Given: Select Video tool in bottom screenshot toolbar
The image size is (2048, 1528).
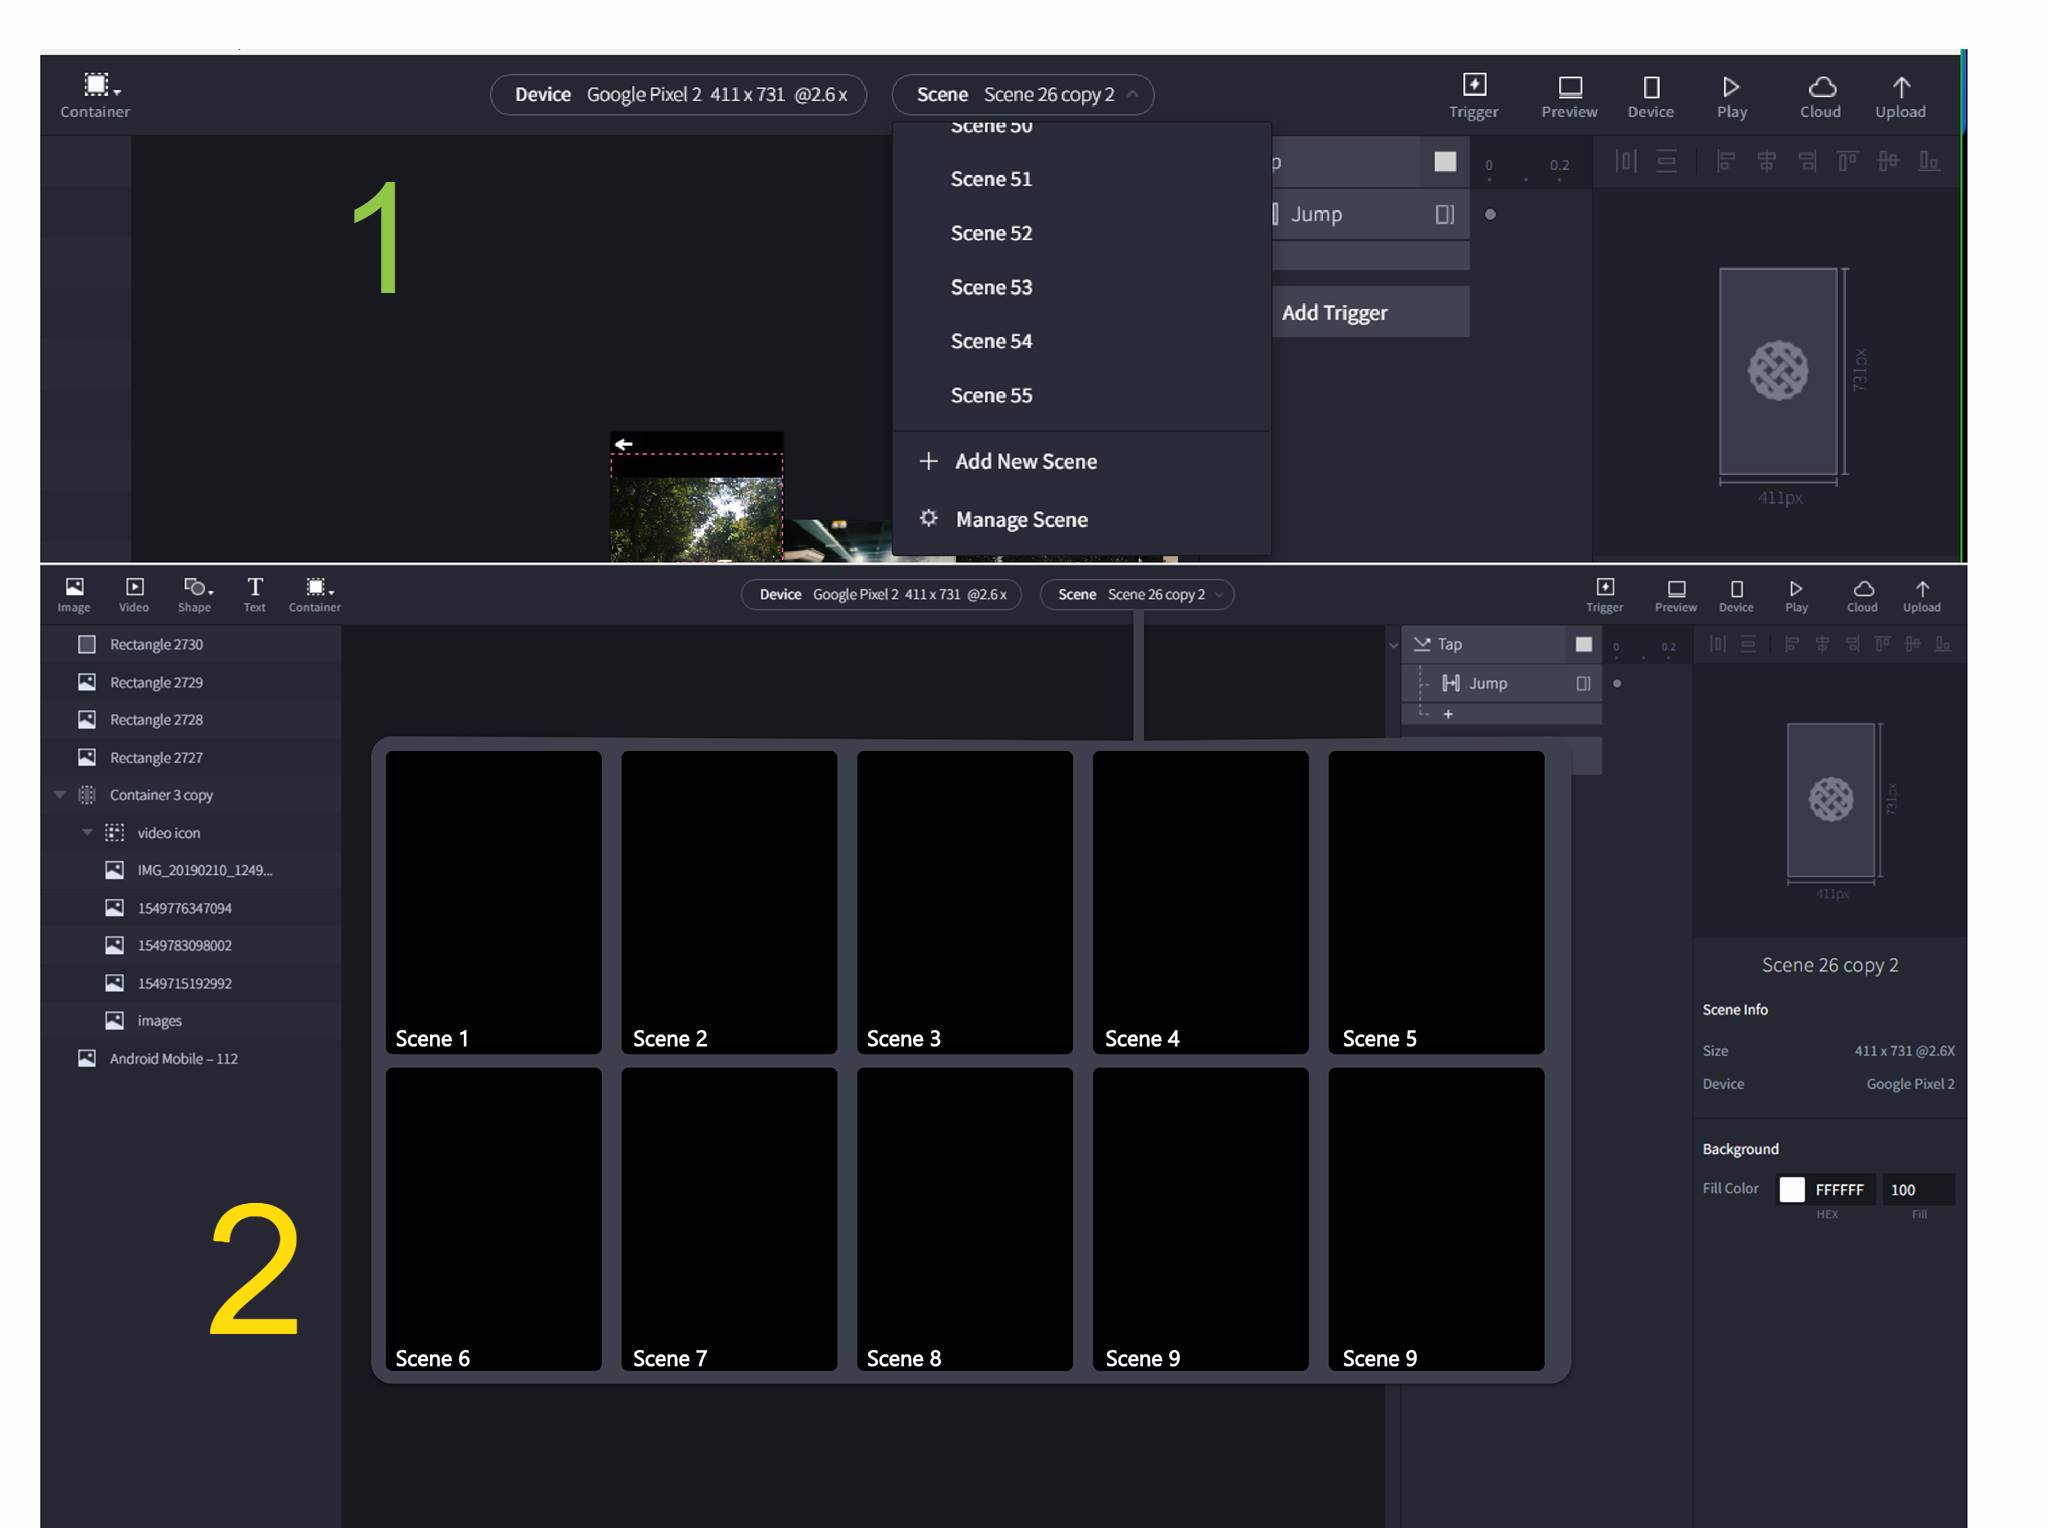Looking at the screenshot, I should click(134, 594).
